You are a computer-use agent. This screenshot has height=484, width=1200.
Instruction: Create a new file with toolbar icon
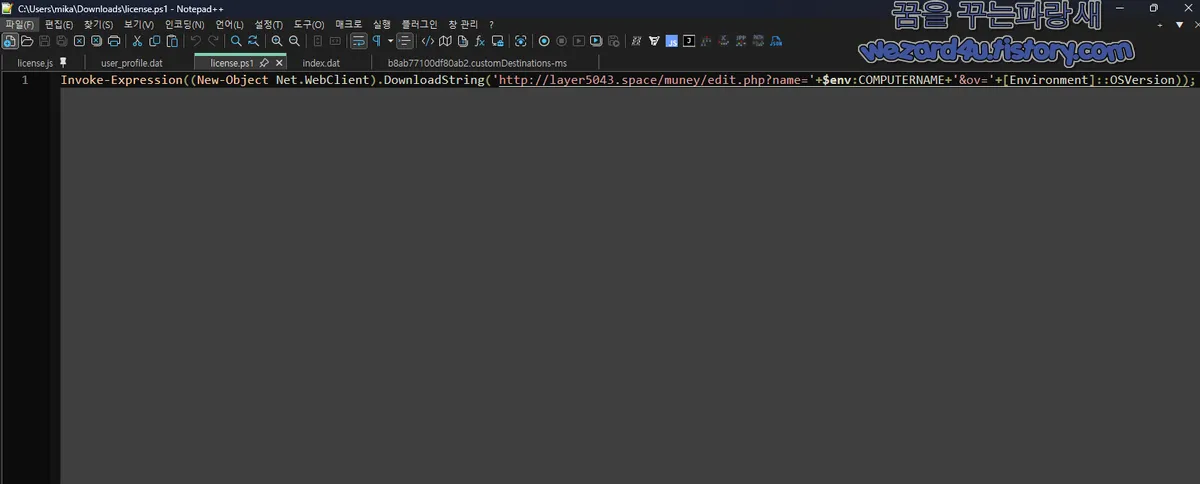[x=10, y=41]
